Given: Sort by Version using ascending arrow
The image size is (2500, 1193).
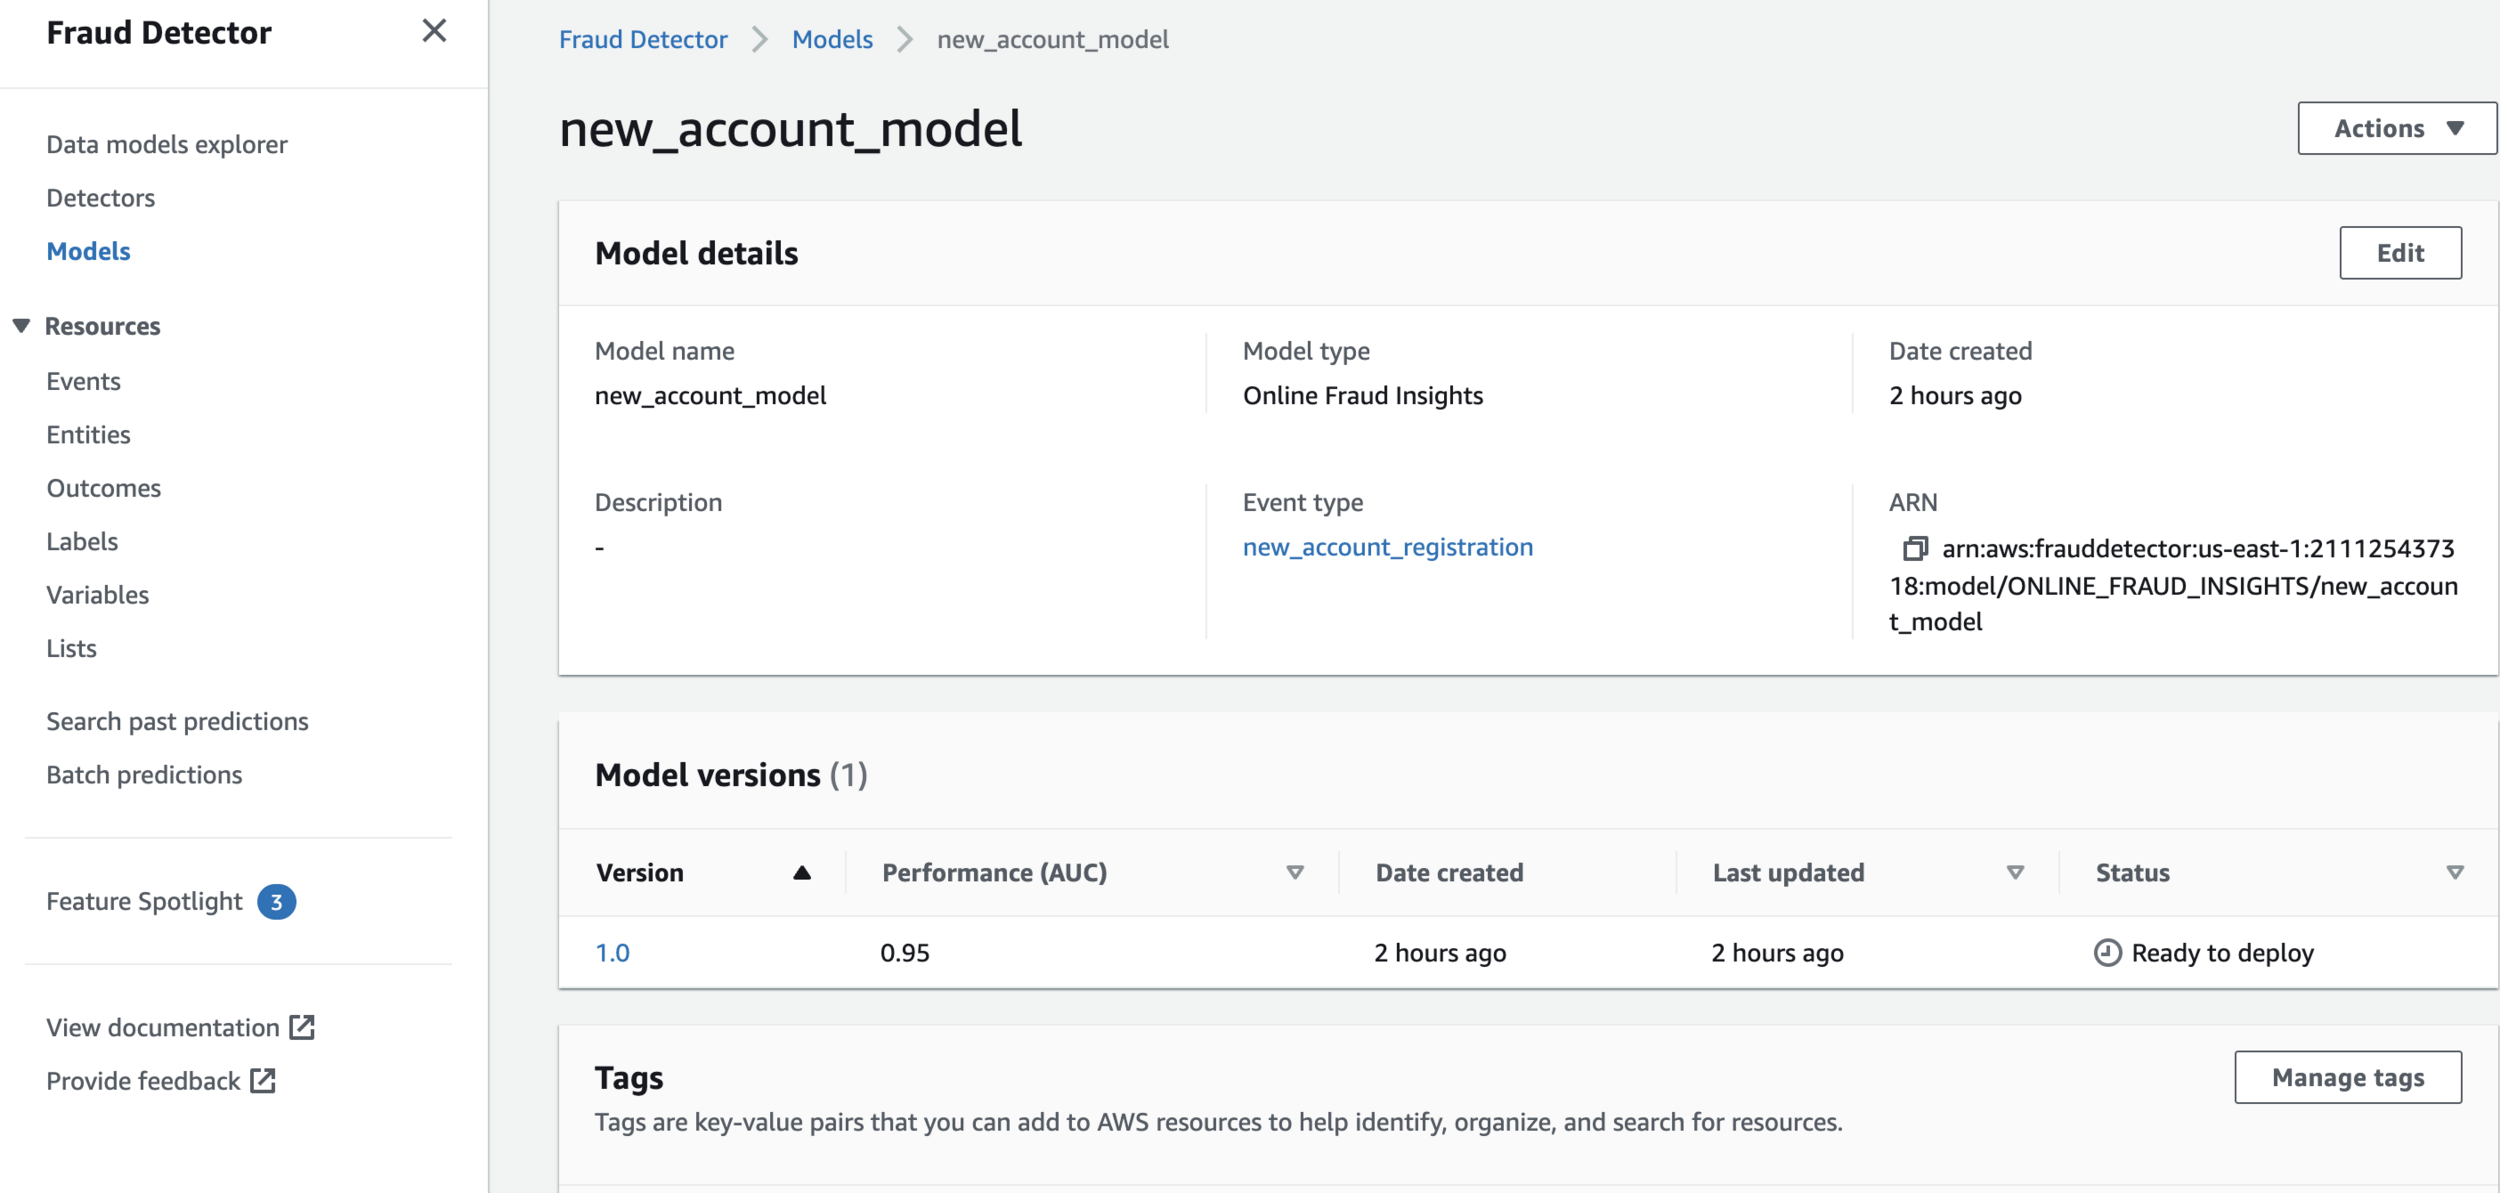Looking at the screenshot, I should [801, 873].
